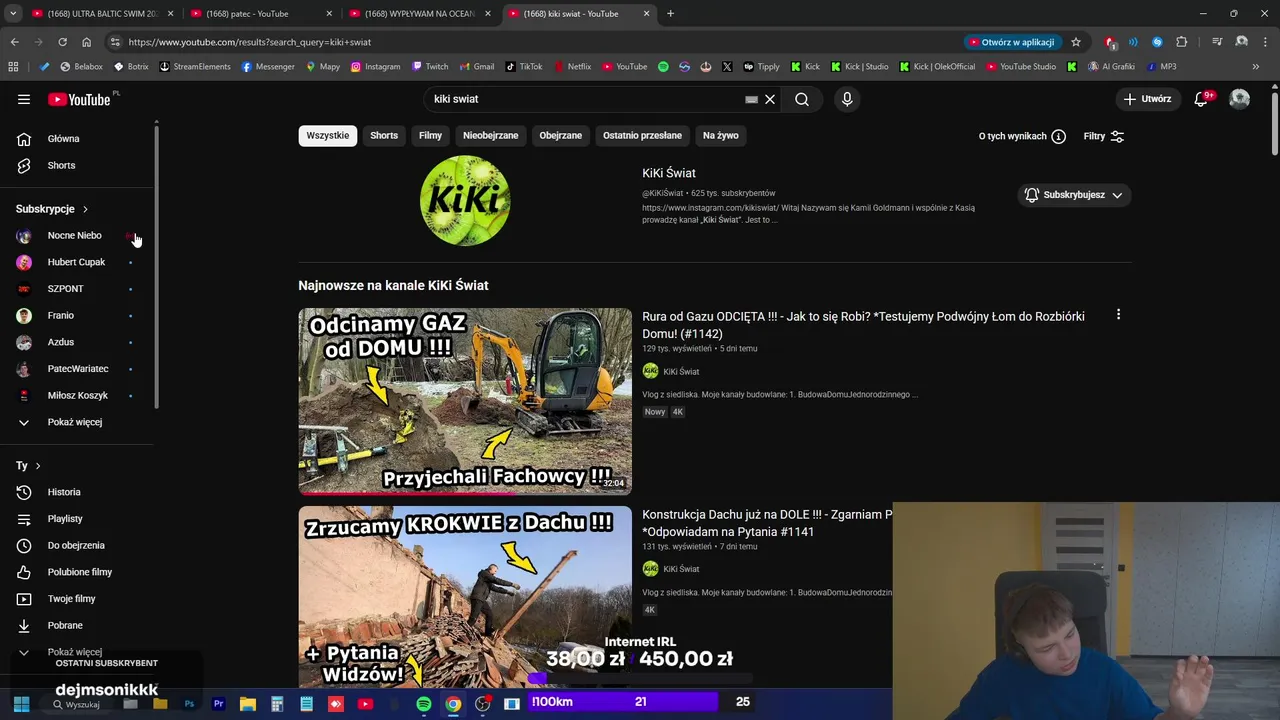Select Ostatnio przesłane filter chip
This screenshot has width=1280, height=720.
coord(642,135)
